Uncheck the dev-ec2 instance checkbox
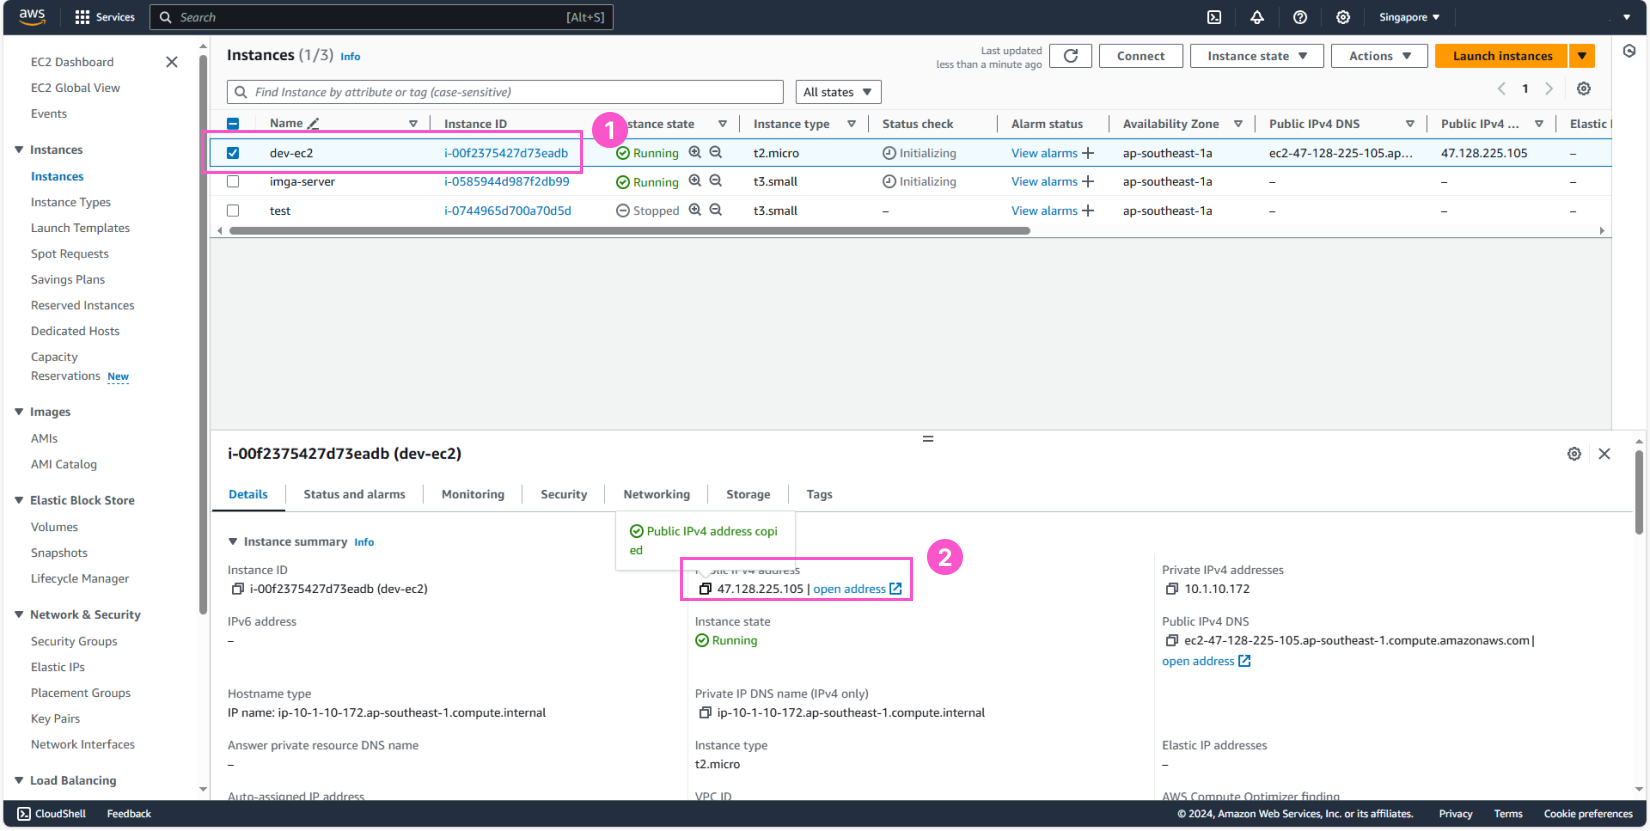This screenshot has width=1650, height=831. click(x=233, y=153)
